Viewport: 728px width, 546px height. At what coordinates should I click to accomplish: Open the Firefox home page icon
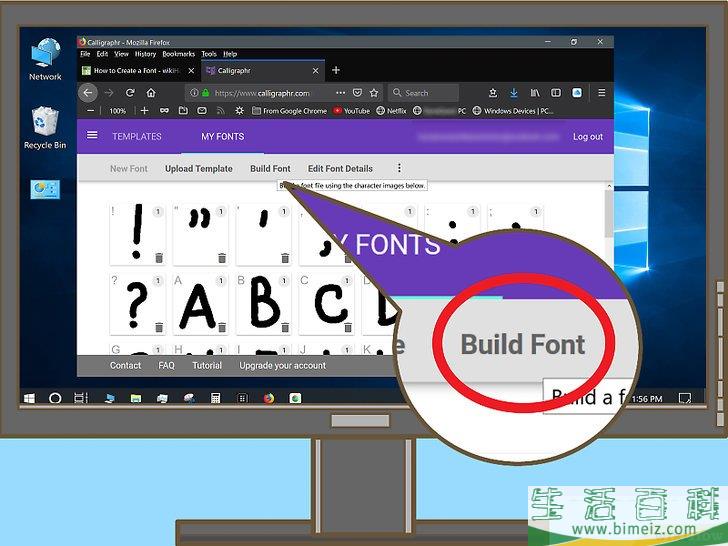151,93
